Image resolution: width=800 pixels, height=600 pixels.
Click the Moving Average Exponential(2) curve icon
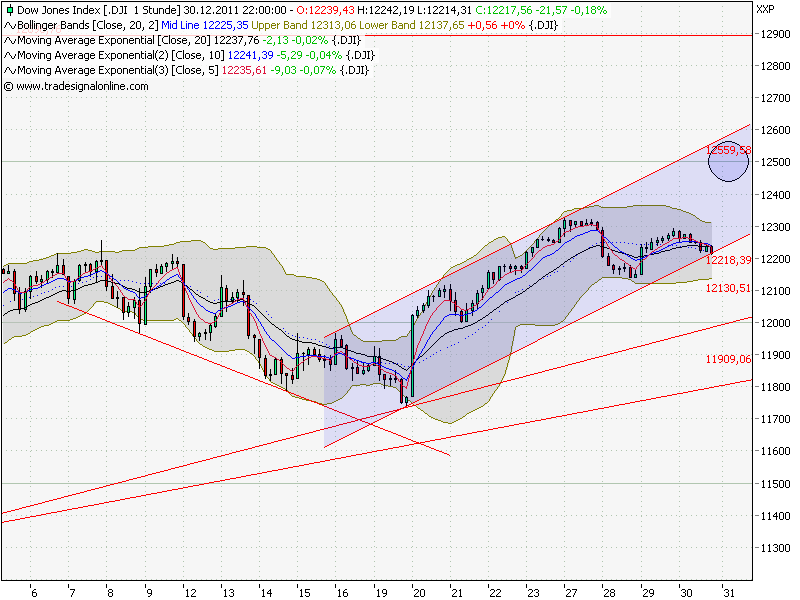coord(9,57)
